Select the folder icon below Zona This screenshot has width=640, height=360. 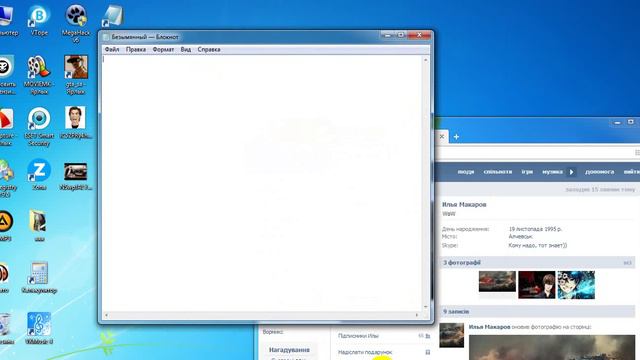click(x=39, y=225)
